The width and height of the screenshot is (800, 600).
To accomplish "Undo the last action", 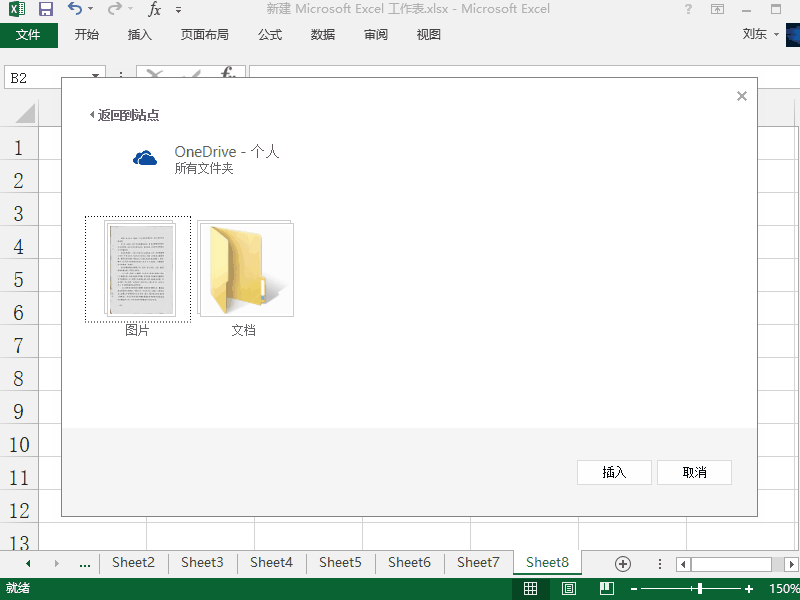I will [75, 8].
